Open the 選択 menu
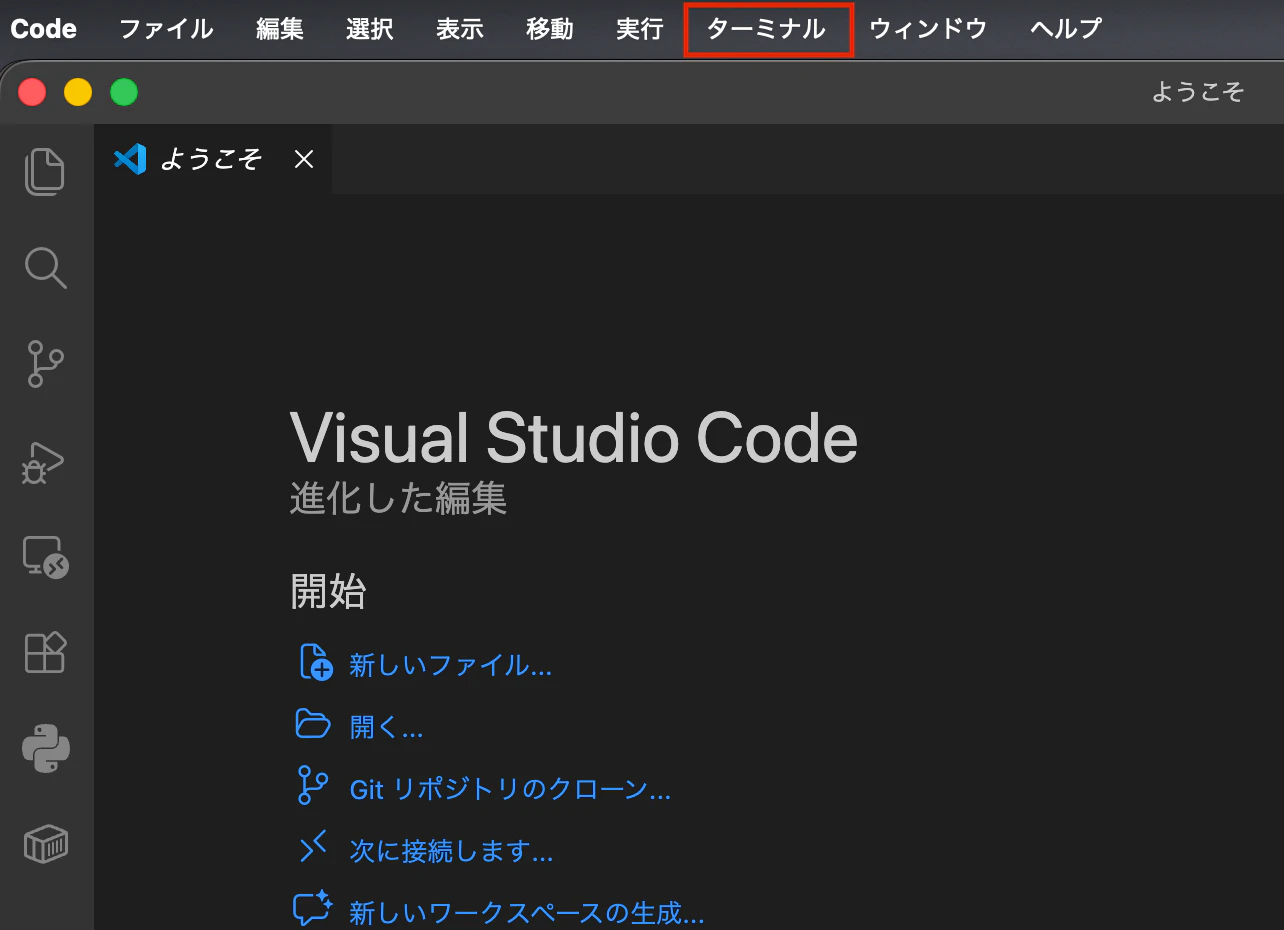This screenshot has height=930, width=1284. click(x=370, y=29)
